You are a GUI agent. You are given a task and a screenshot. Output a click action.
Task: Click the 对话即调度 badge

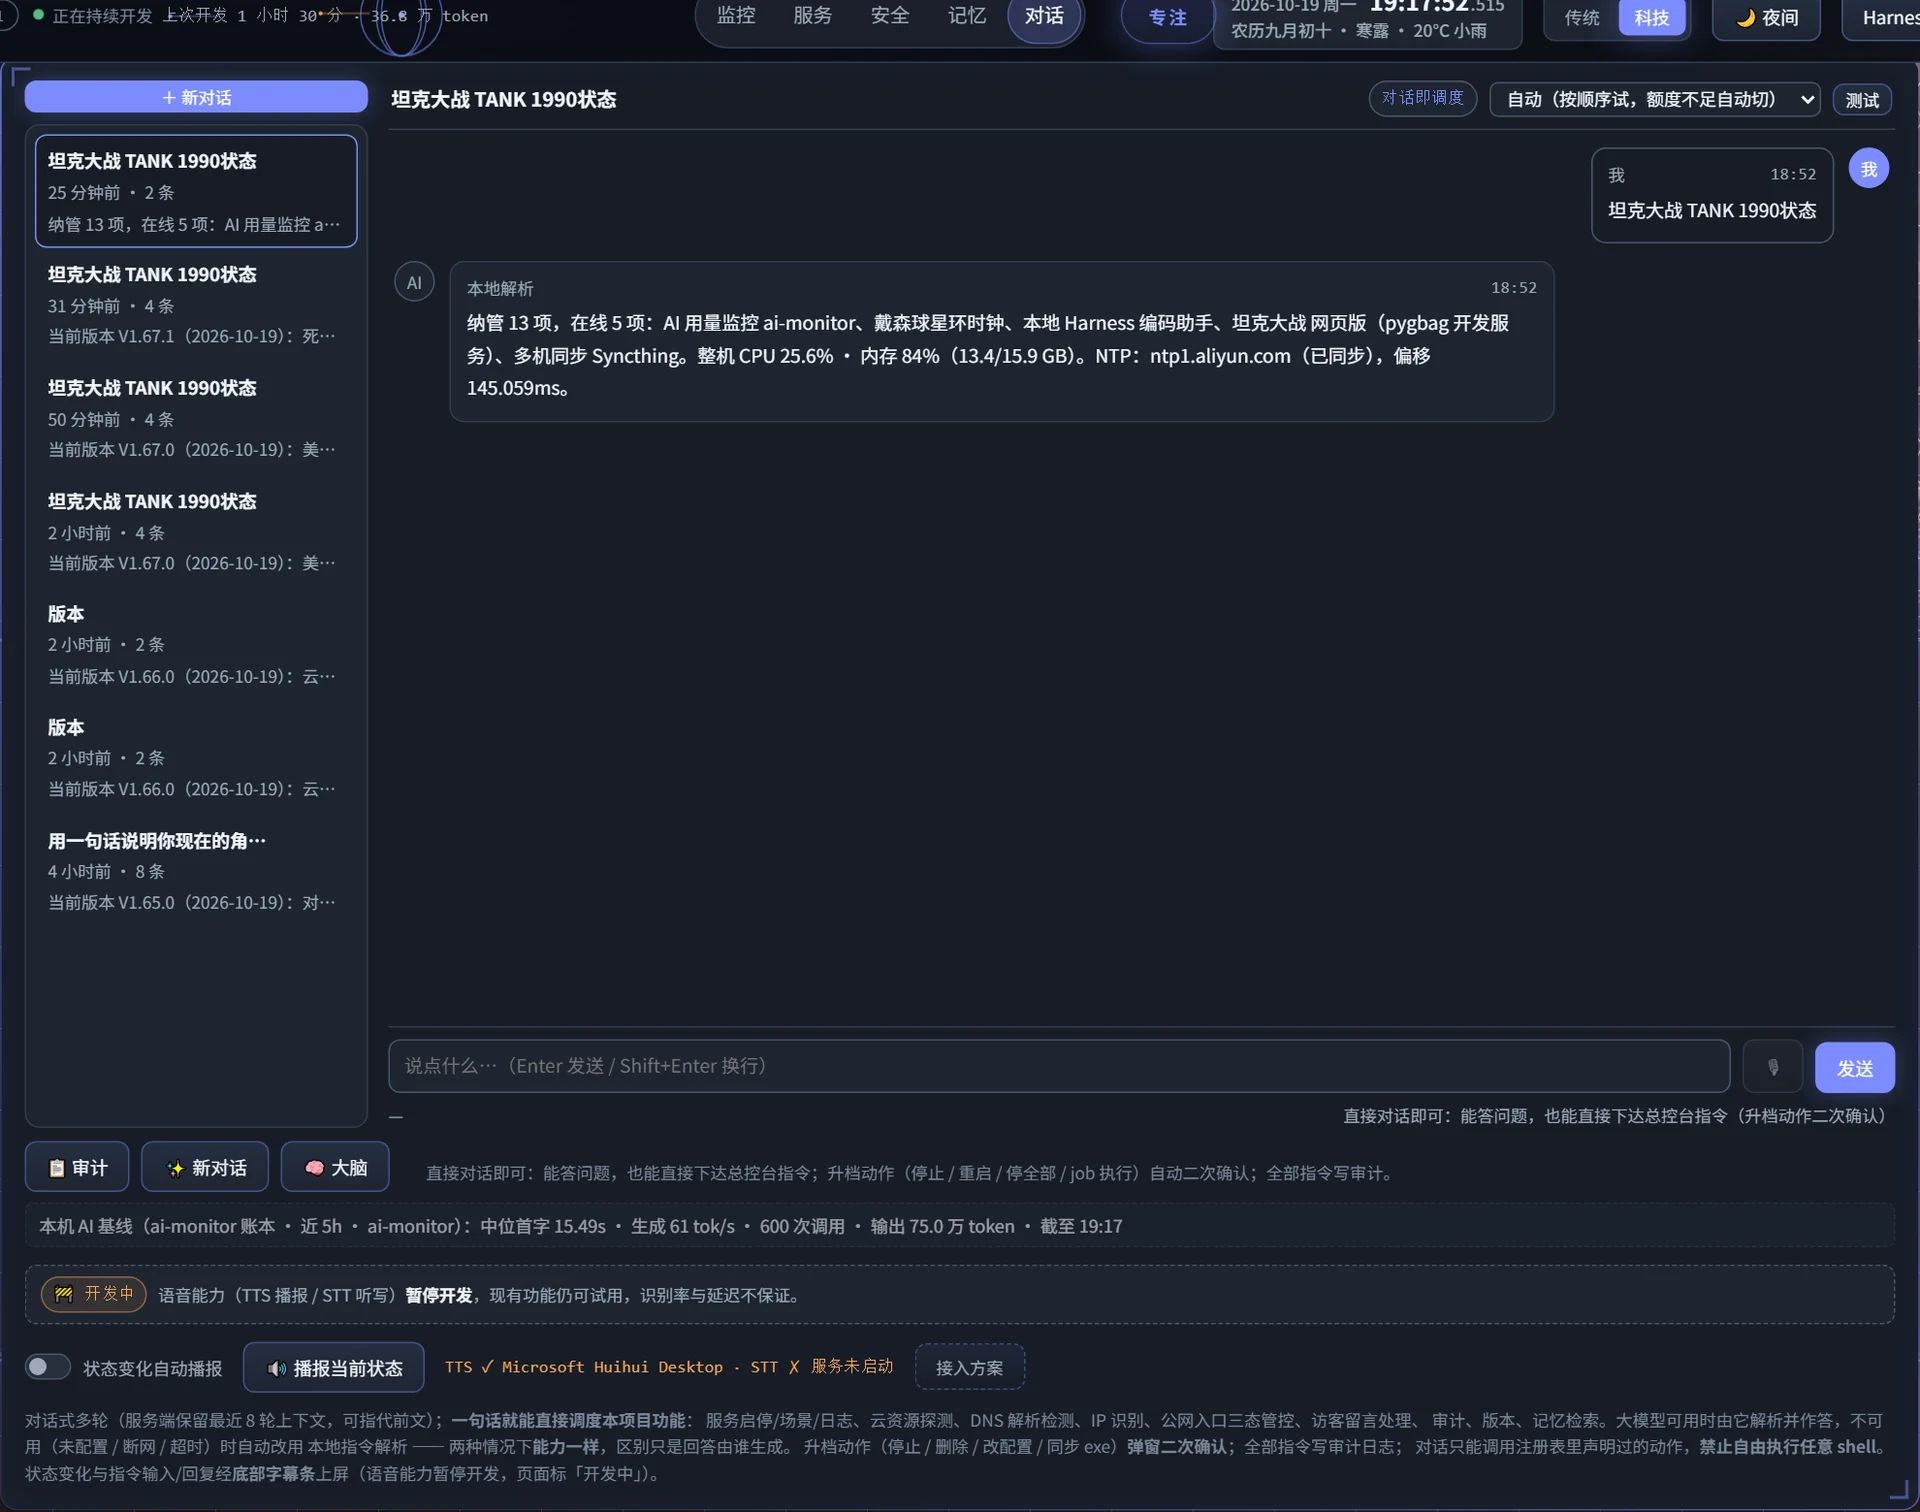pos(1422,98)
